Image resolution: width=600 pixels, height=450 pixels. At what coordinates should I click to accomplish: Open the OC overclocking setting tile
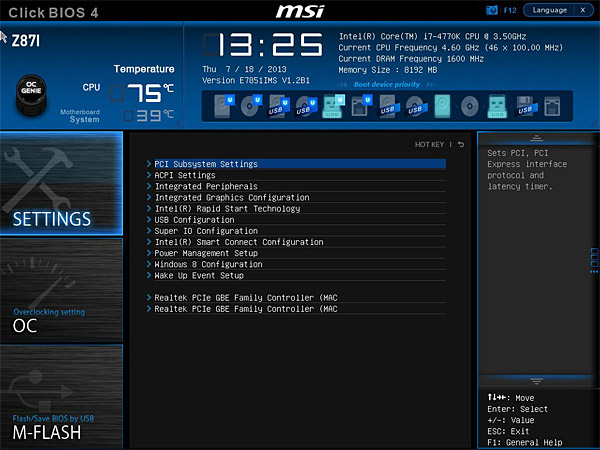(61, 290)
